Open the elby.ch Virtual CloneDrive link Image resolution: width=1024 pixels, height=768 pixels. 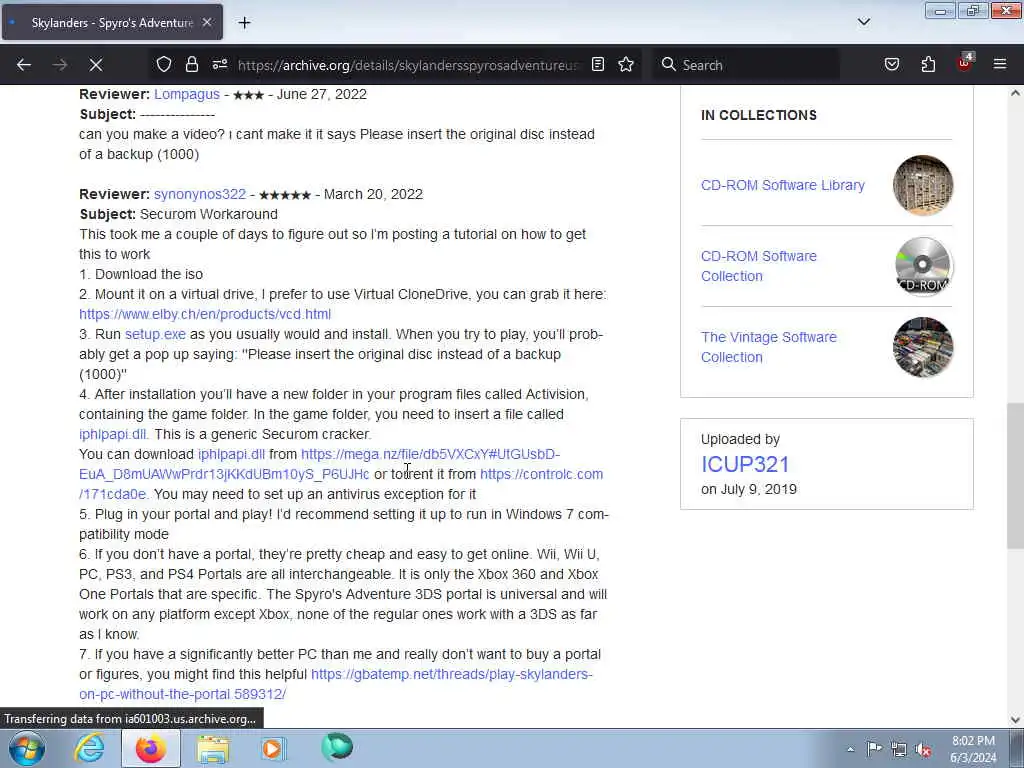pos(205,314)
